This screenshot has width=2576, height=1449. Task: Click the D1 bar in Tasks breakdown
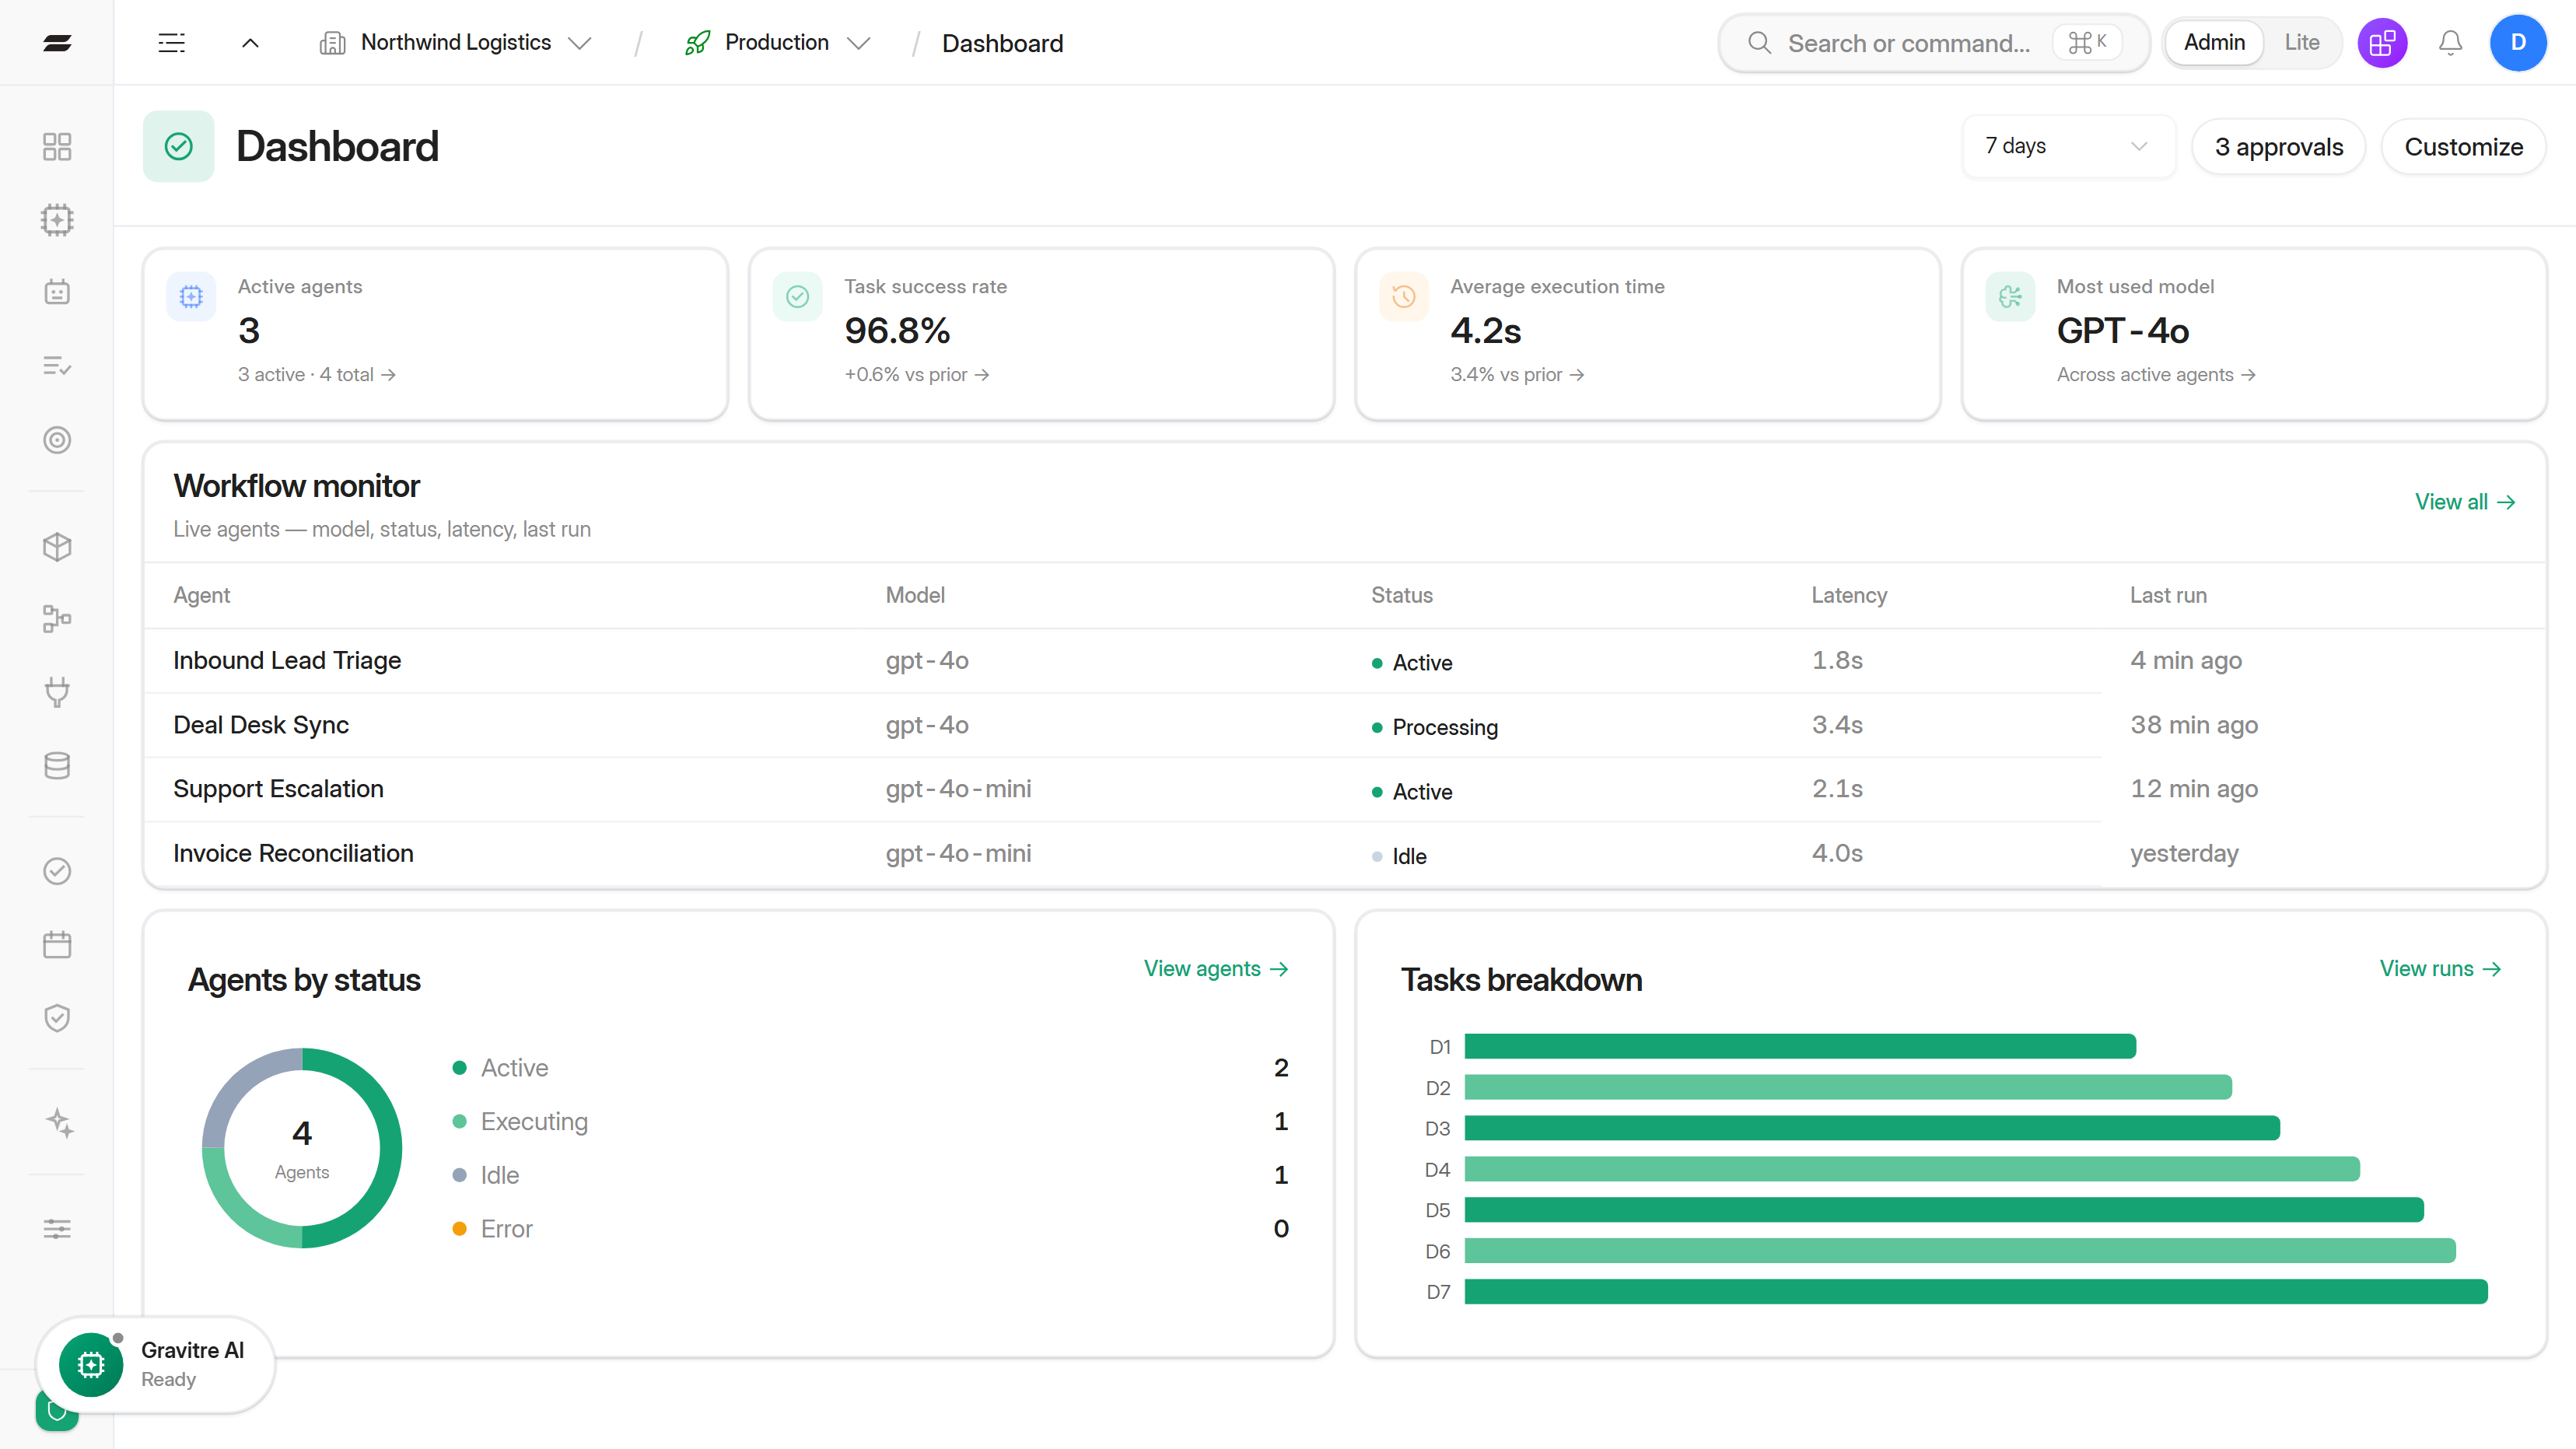coord(1800,1047)
